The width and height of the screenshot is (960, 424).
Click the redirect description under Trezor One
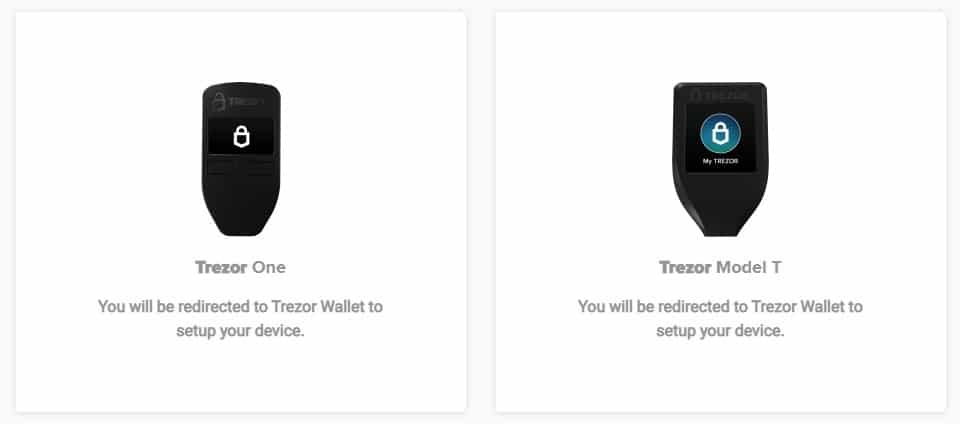click(241, 318)
